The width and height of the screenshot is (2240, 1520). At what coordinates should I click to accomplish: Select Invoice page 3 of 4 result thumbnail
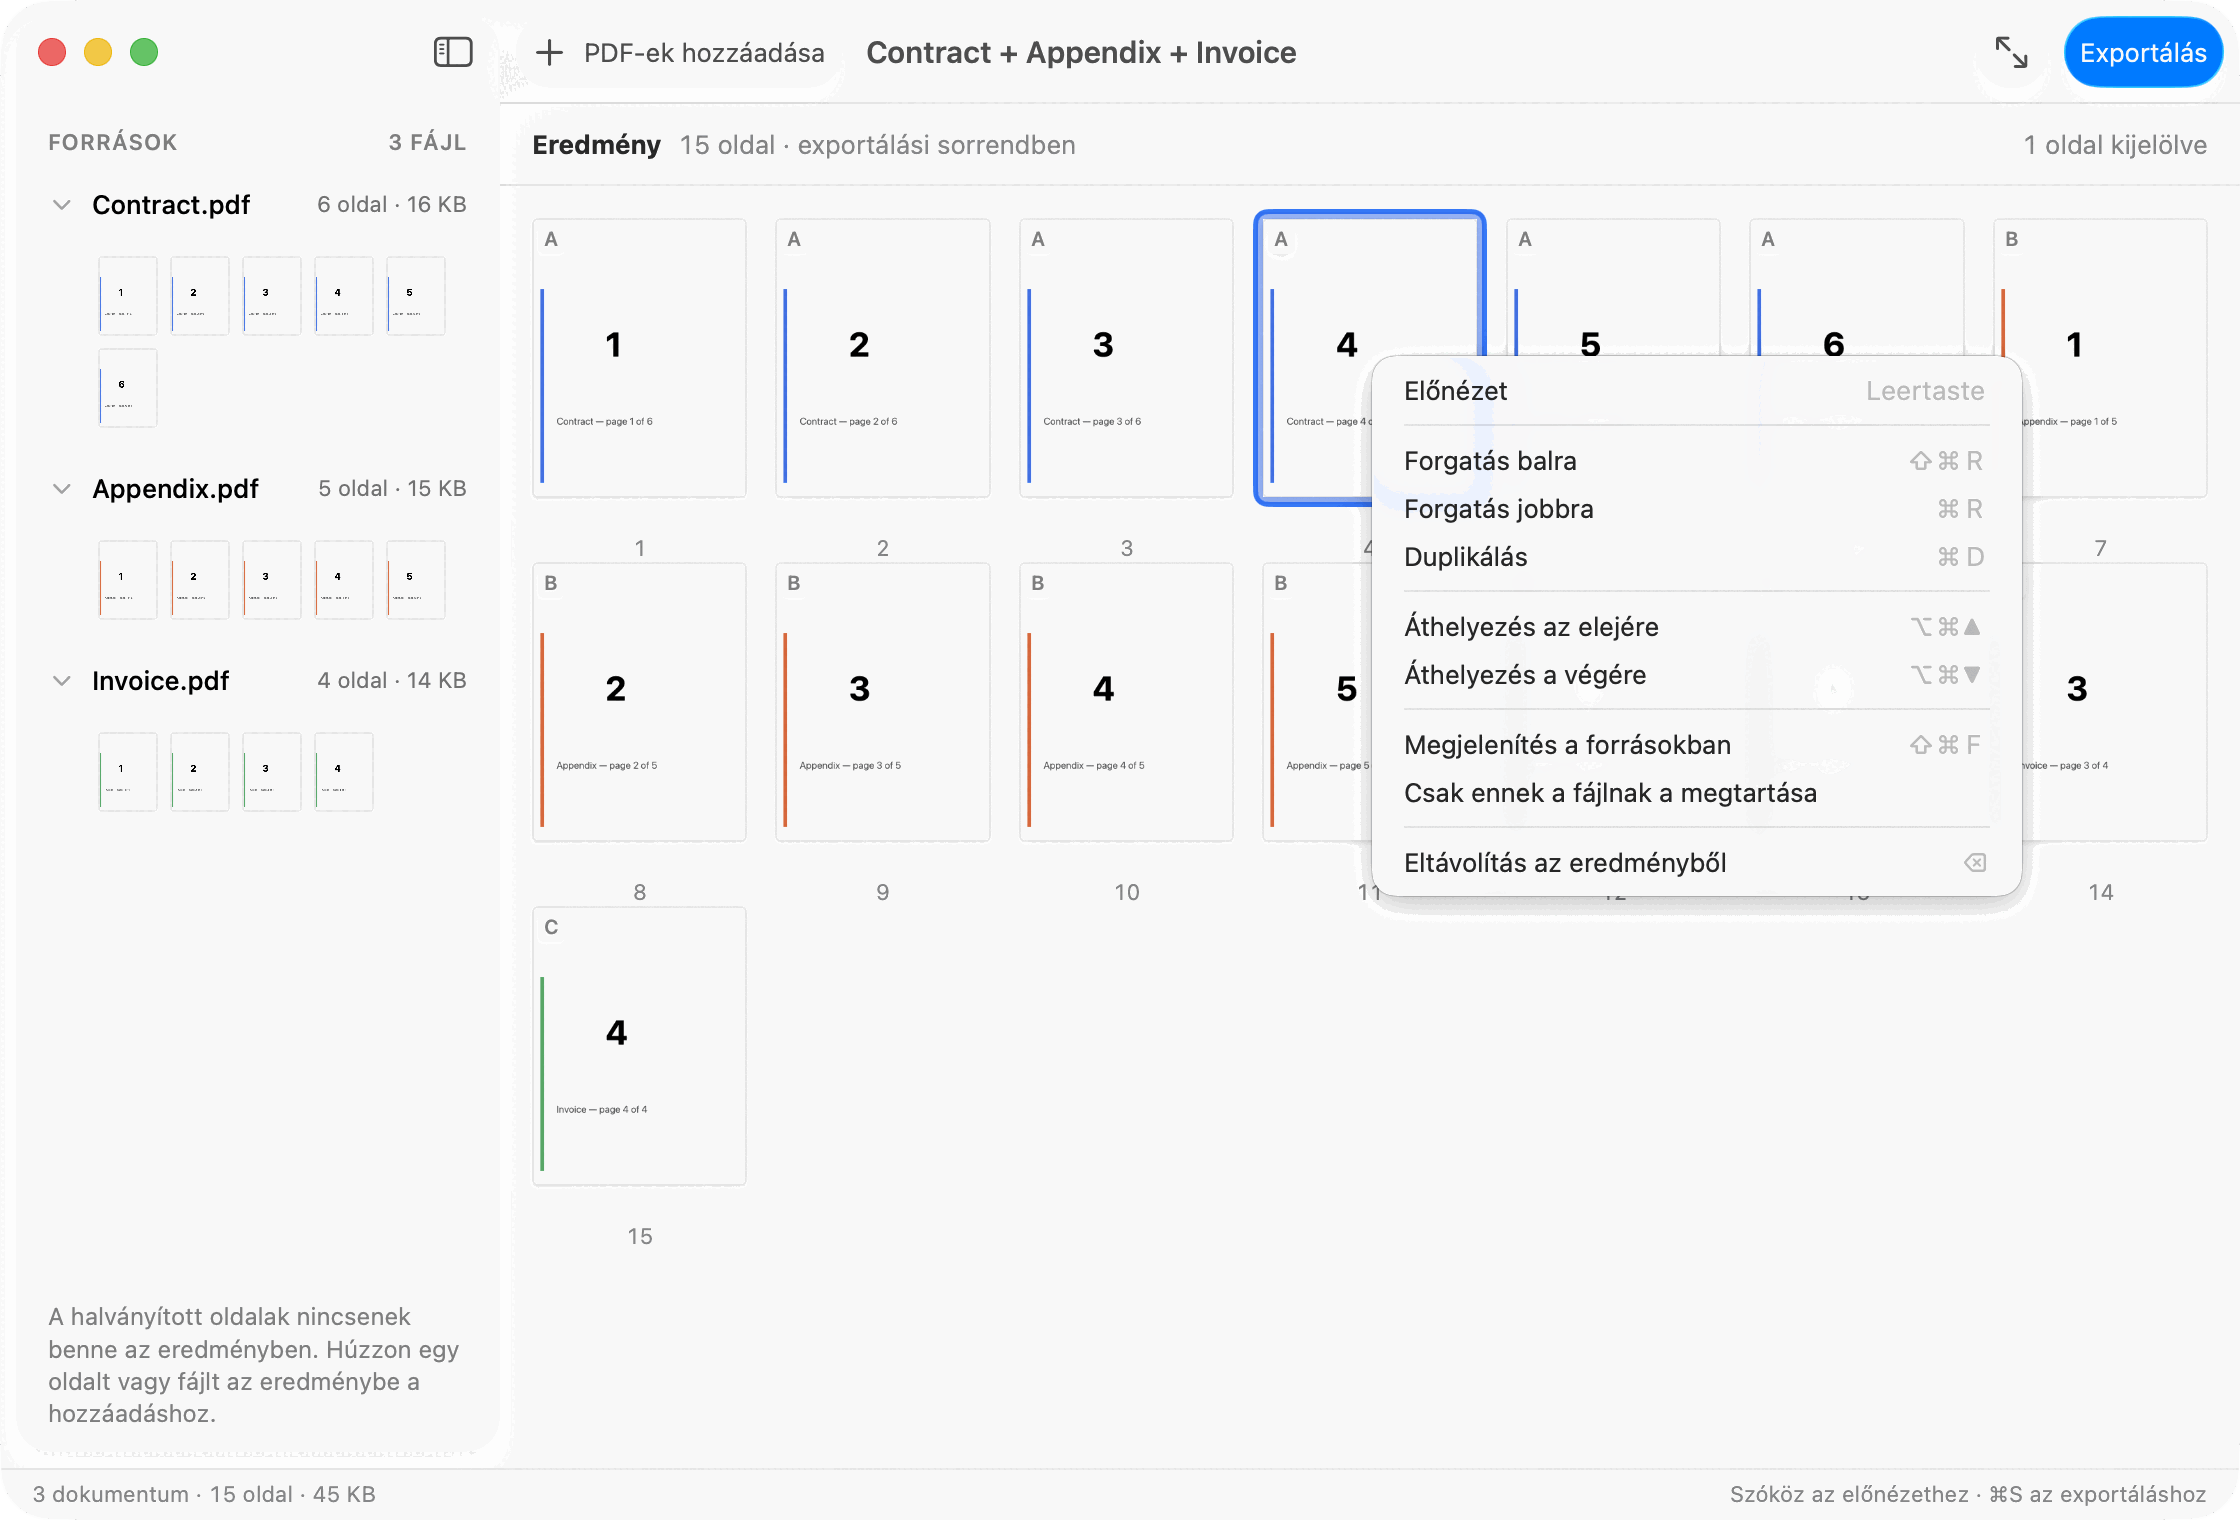tap(2115, 702)
